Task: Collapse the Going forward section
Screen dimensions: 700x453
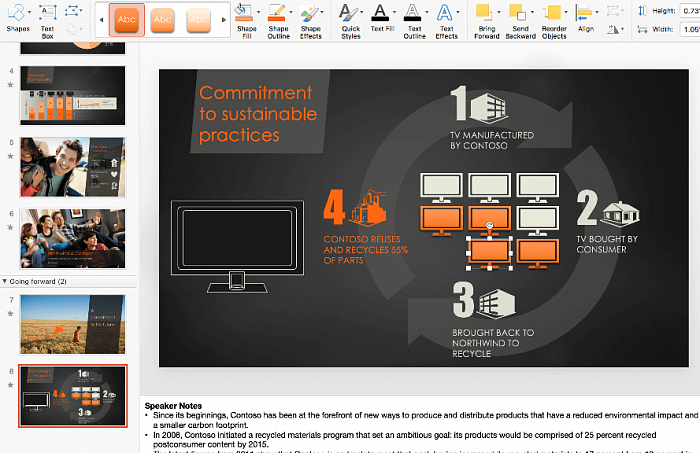Action: tap(4, 281)
